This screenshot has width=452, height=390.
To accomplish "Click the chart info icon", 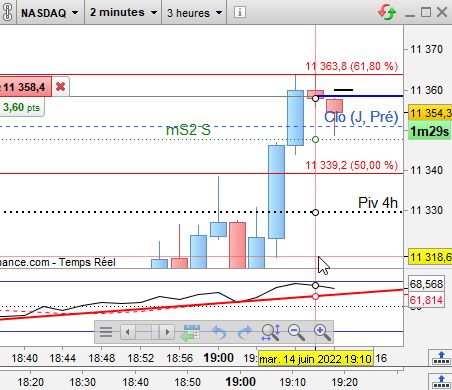I will point(240,13).
